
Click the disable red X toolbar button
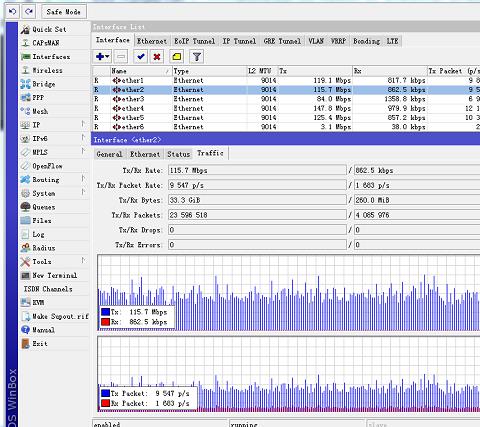[157, 57]
